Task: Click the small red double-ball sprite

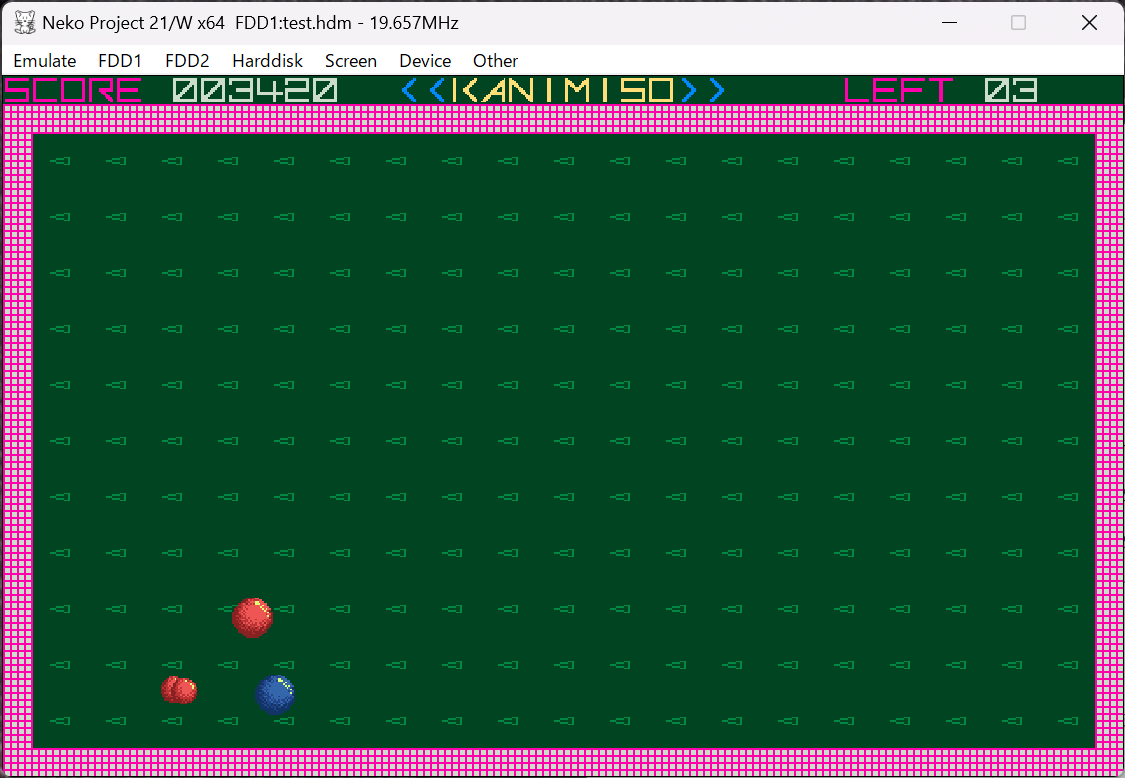Action: [x=179, y=690]
